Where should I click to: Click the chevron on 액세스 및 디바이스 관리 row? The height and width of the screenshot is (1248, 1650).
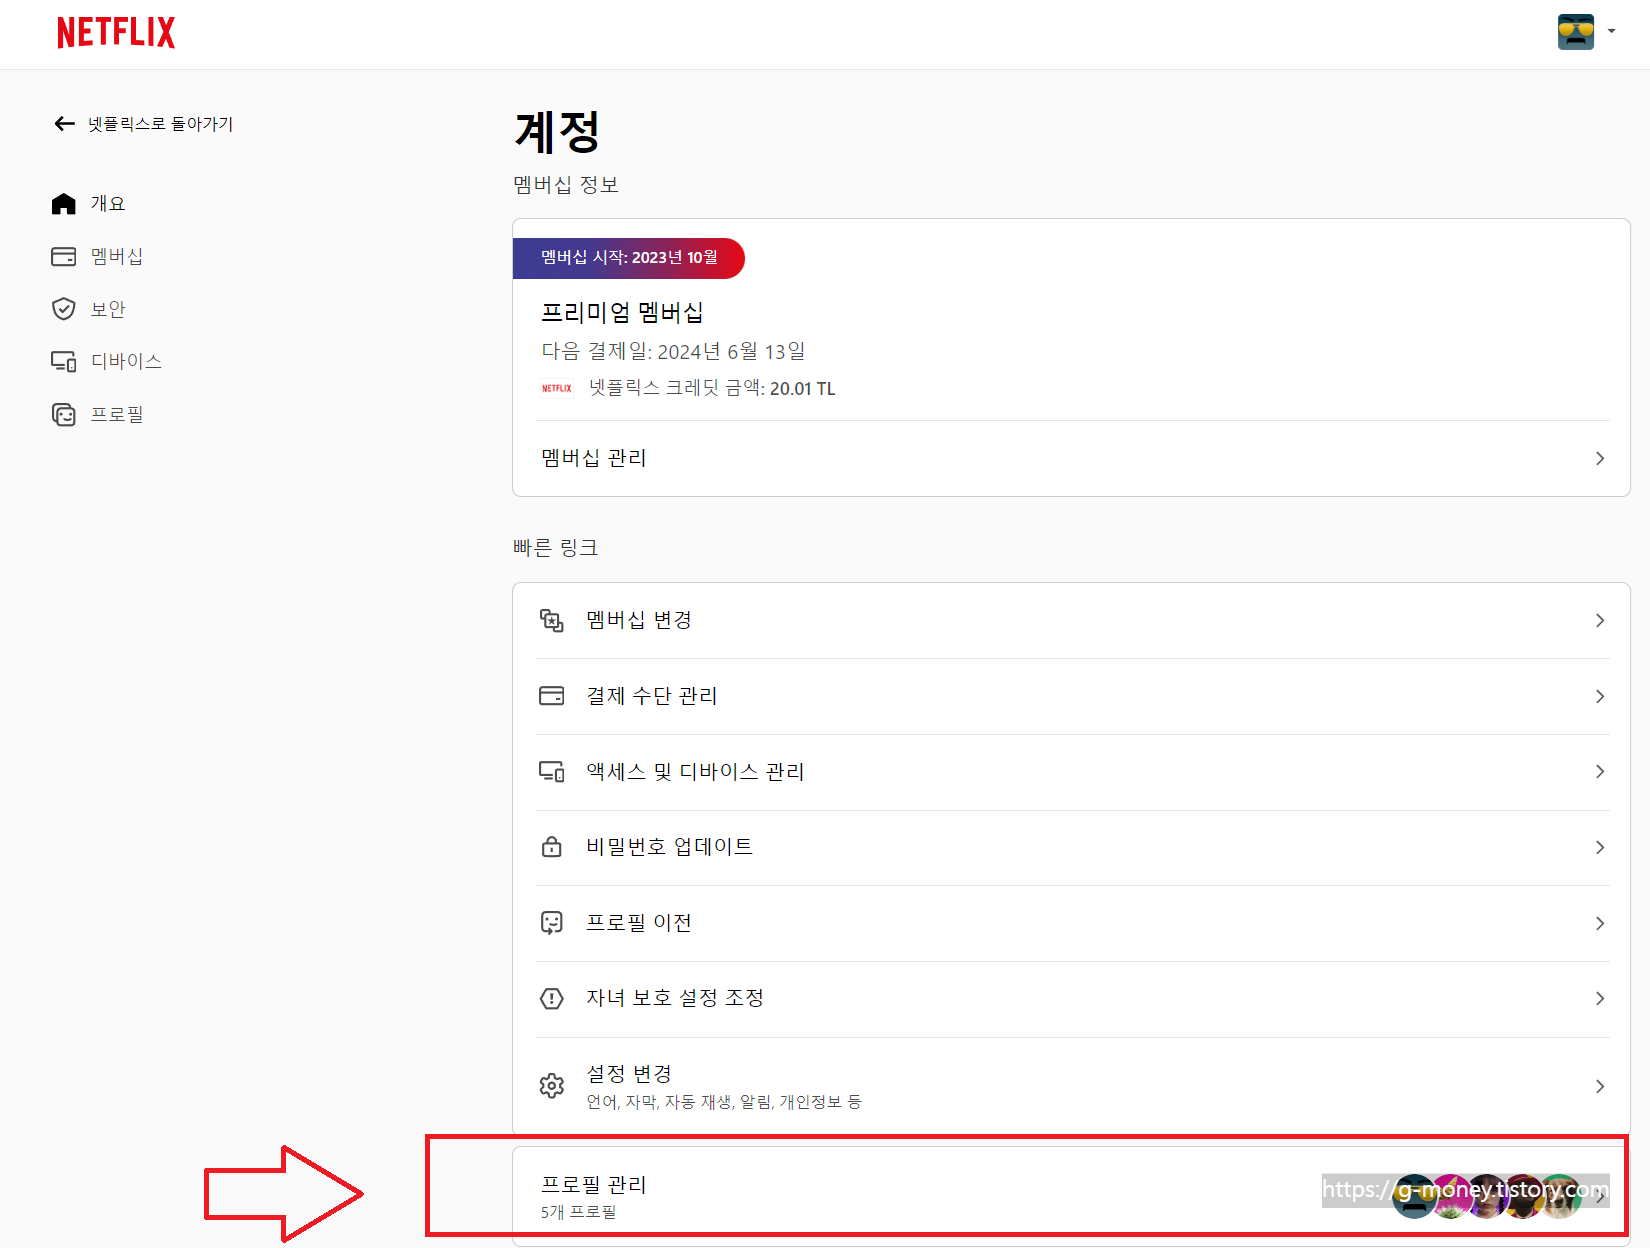click(x=1600, y=771)
